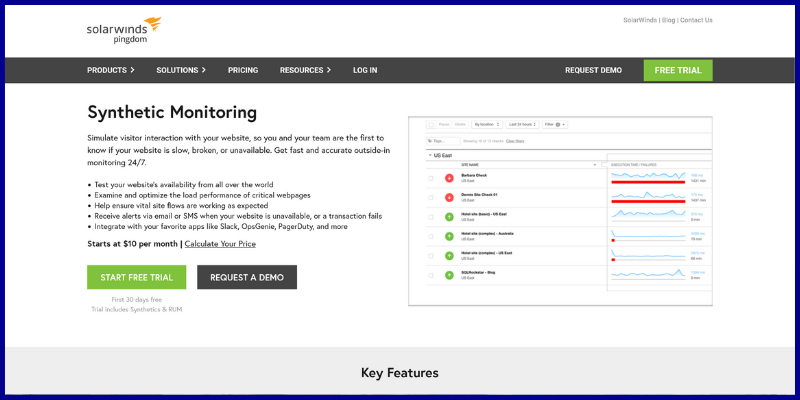Select checkbox for Hotel site (basic) - US East

click(x=431, y=217)
